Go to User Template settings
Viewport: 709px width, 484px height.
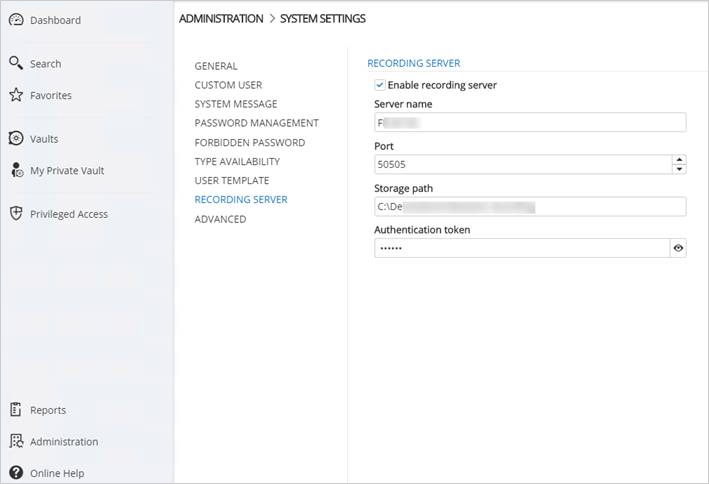click(x=231, y=181)
